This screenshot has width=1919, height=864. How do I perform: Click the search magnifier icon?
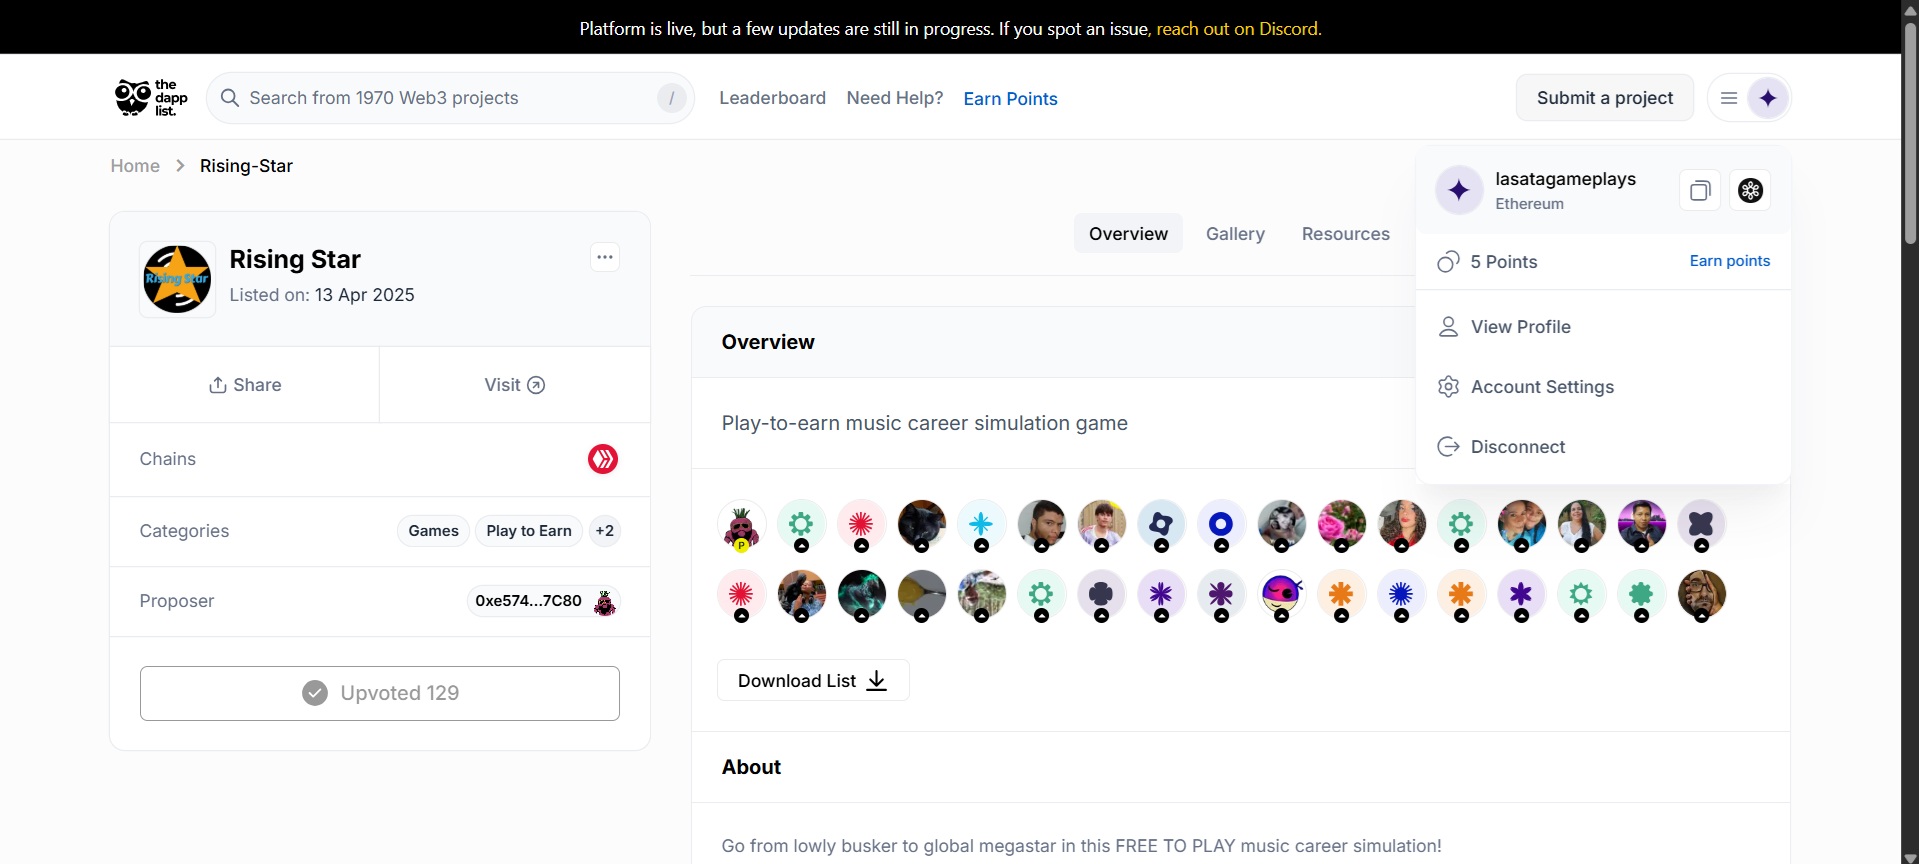229,98
